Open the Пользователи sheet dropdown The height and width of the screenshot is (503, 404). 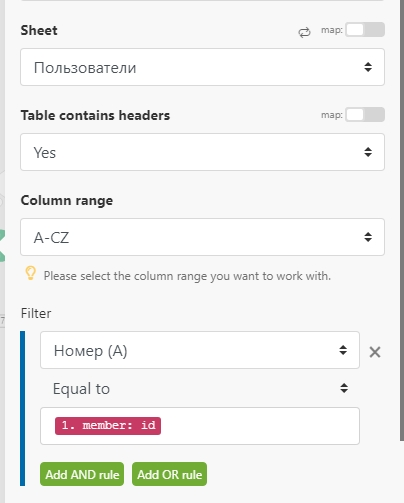(x=202, y=67)
